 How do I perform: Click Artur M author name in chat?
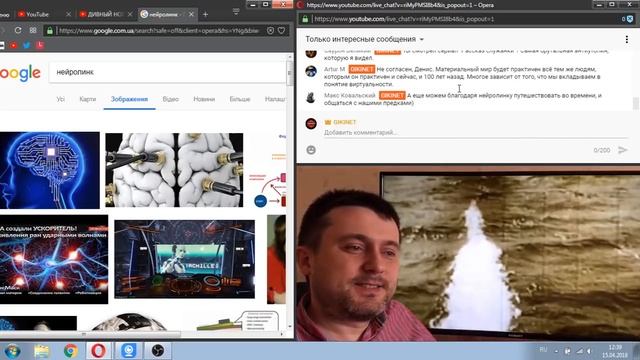[x=335, y=69]
